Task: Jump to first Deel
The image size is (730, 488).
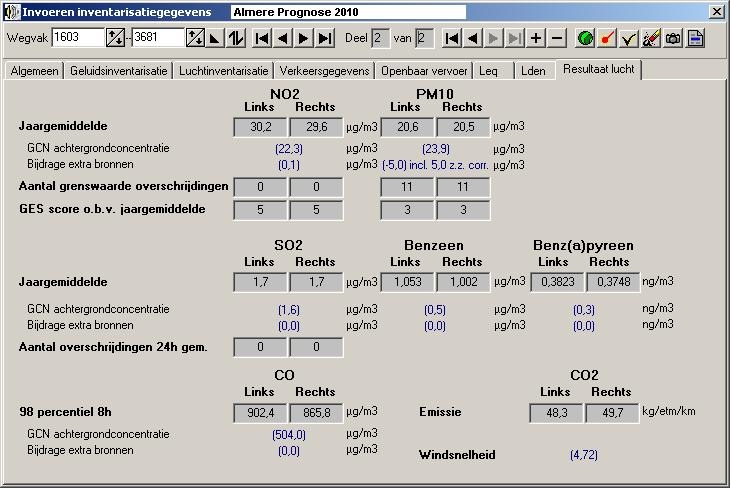Action: point(452,38)
